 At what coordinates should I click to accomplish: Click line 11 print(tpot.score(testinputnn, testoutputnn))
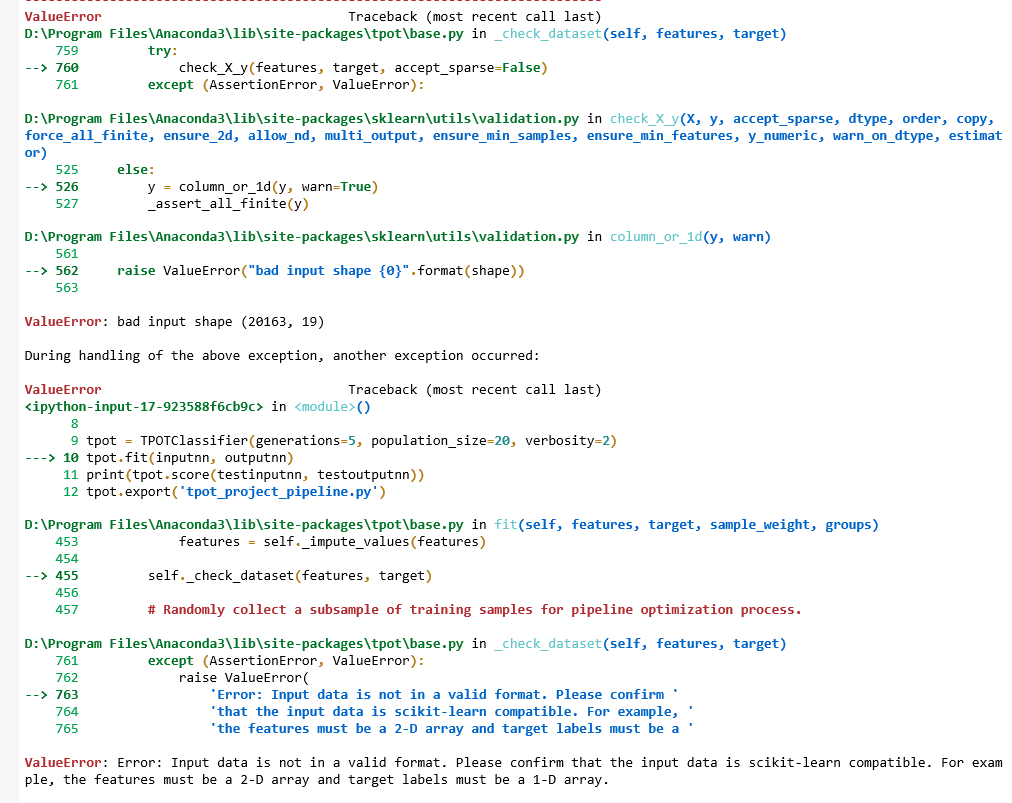(x=256, y=474)
